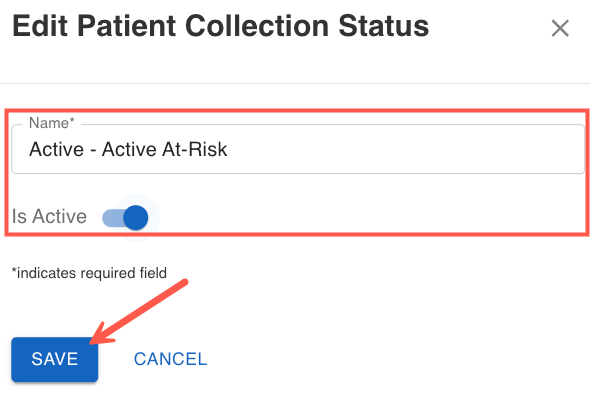Click the CANCEL button
This screenshot has height=394, width=590.
coord(170,359)
